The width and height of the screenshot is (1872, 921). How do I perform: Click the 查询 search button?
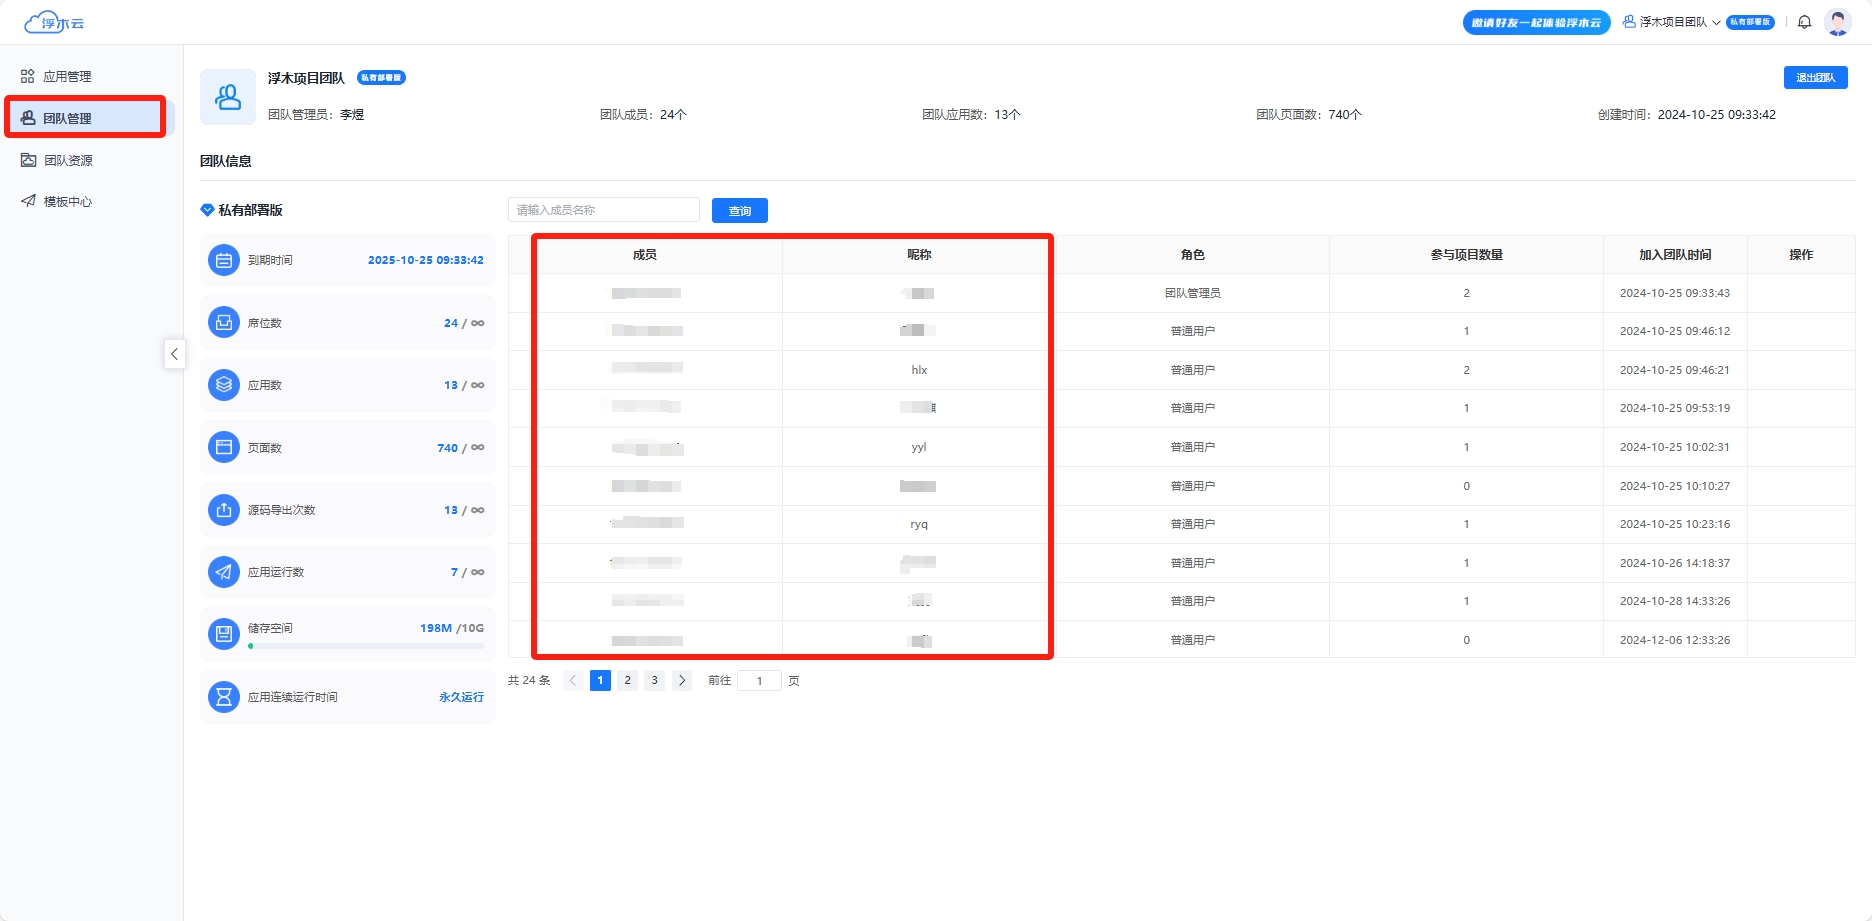point(739,211)
